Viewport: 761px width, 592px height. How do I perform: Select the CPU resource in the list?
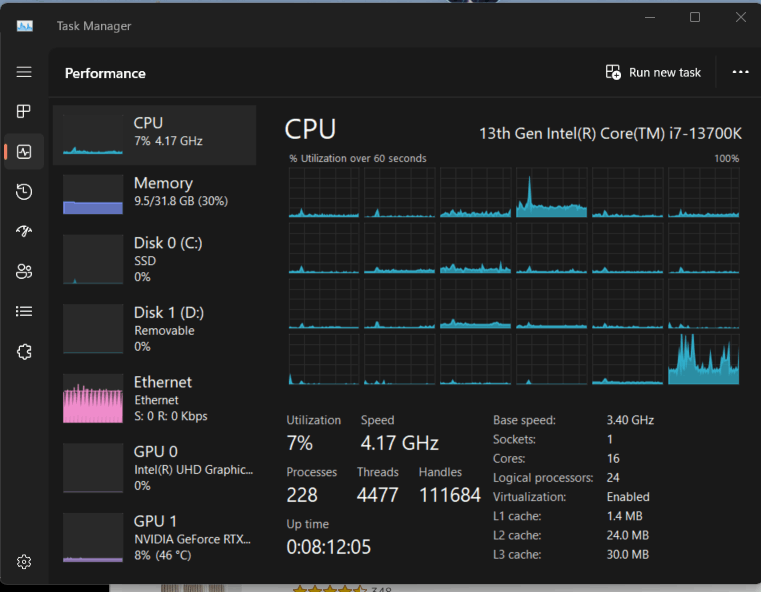coord(154,135)
